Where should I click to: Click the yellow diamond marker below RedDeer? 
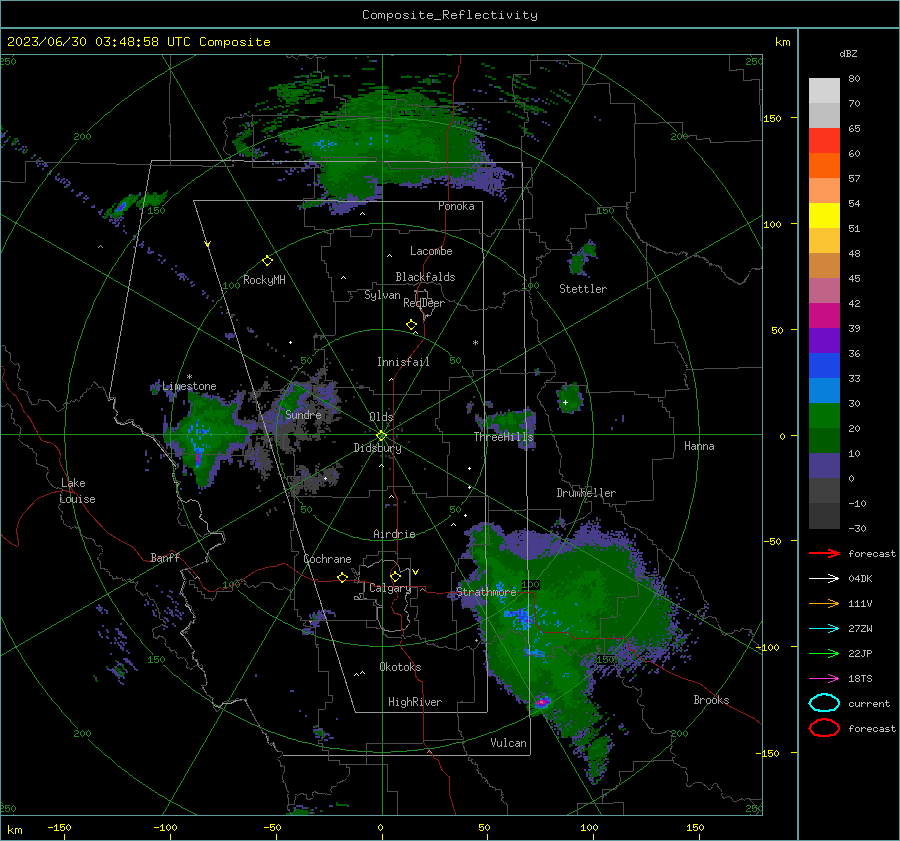click(411, 325)
